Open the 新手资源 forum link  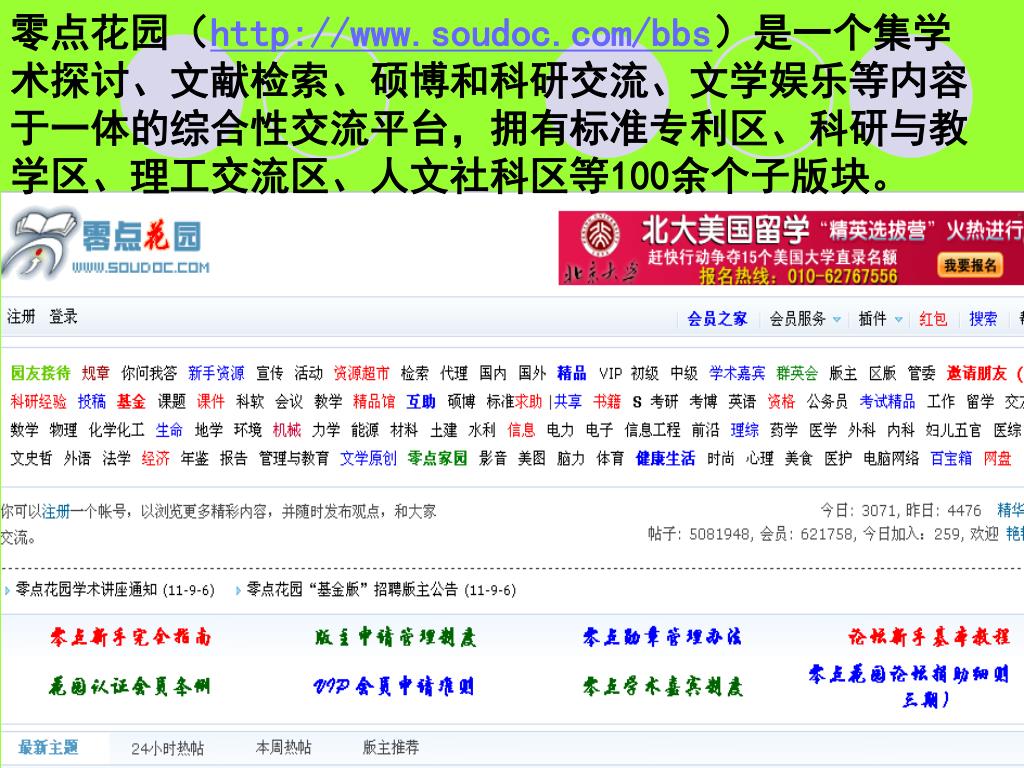coord(216,373)
